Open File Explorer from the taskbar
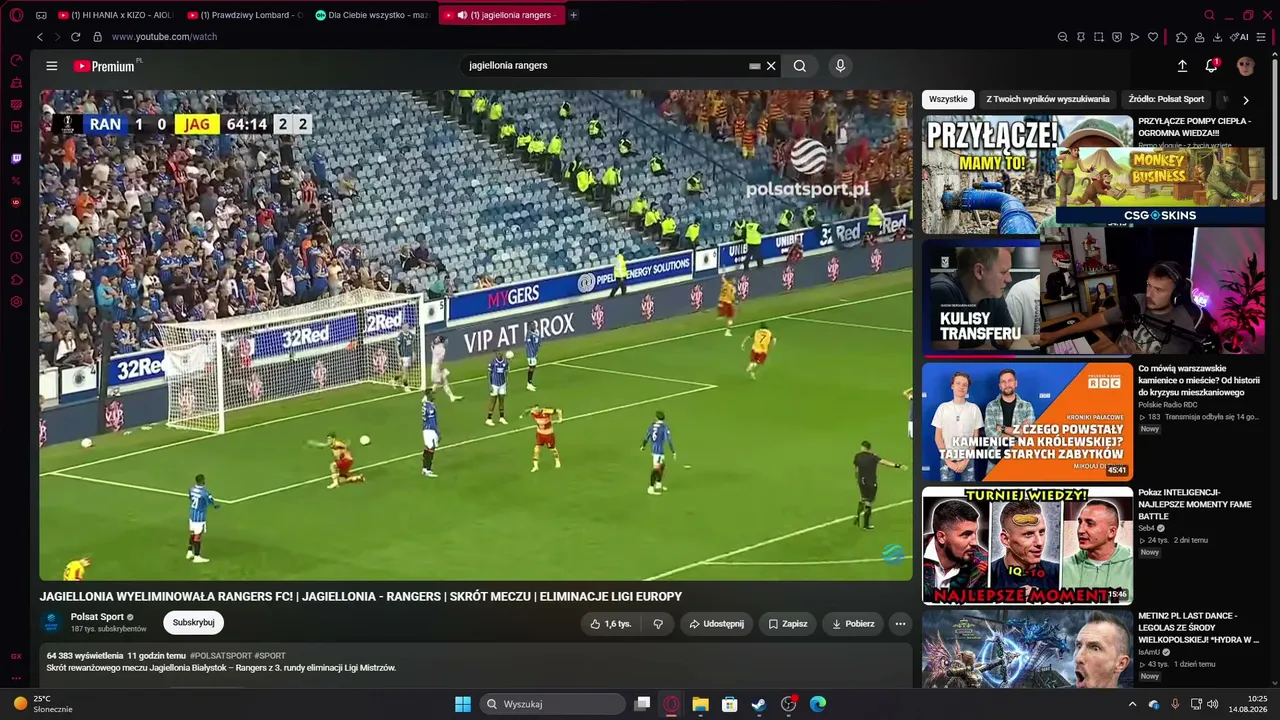Screen dimensions: 1280x720 (x=700, y=704)
